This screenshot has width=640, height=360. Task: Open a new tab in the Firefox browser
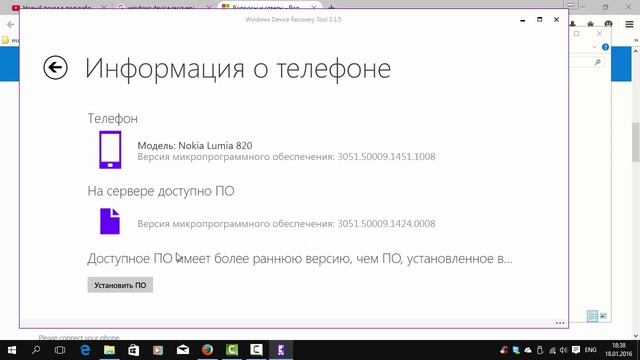coord(331,7)
